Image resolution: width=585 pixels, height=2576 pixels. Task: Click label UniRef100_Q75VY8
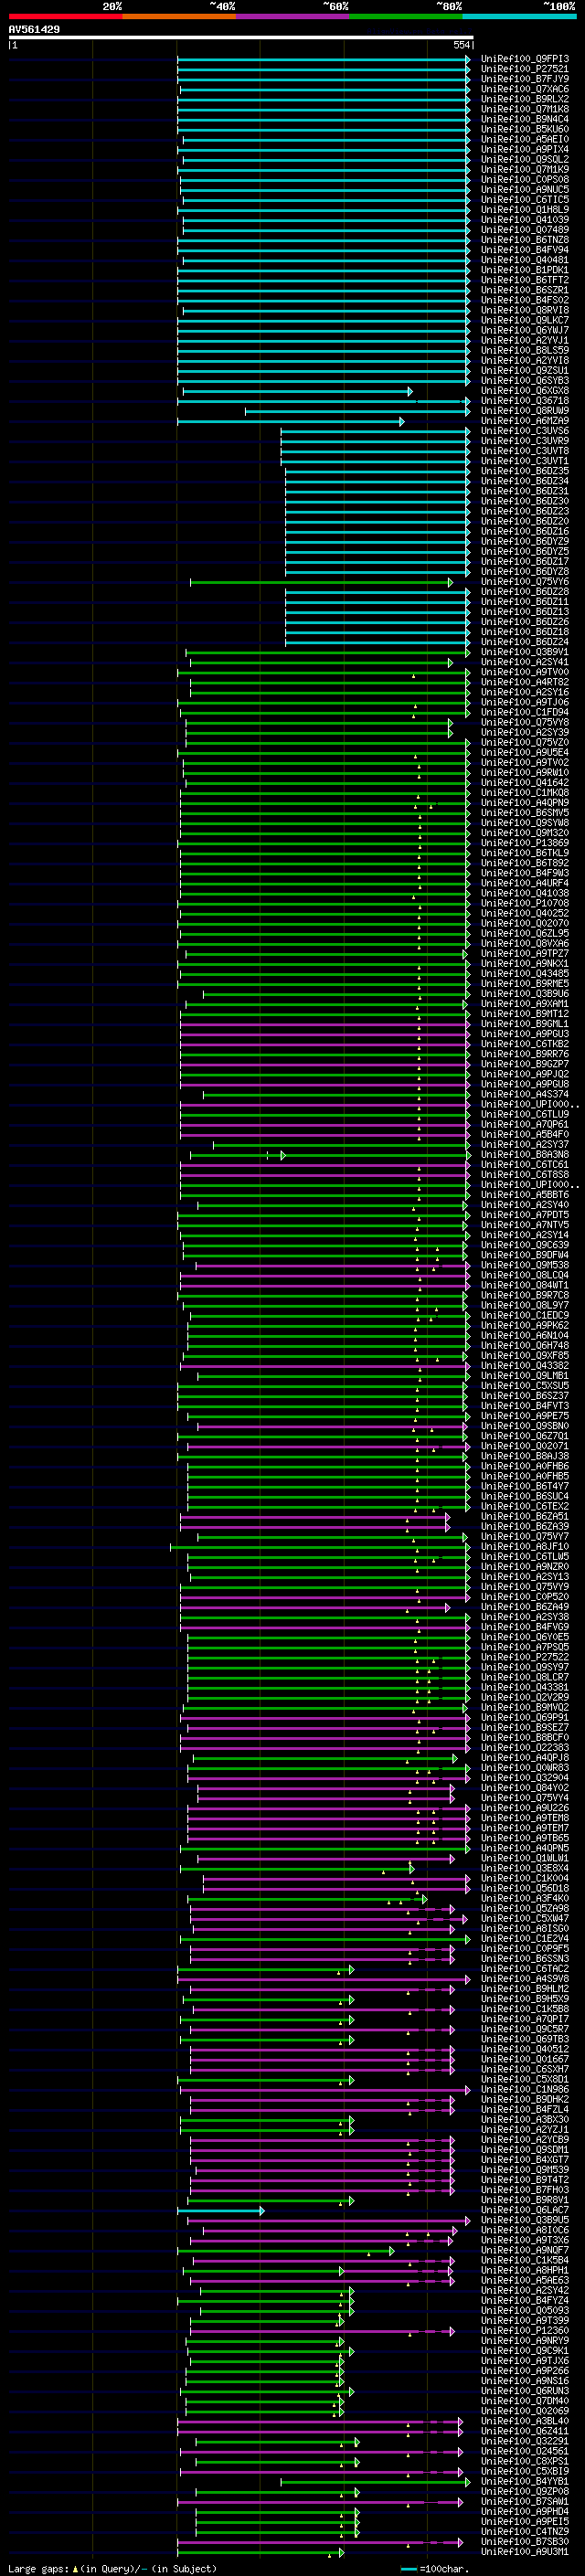coord(525,722)
